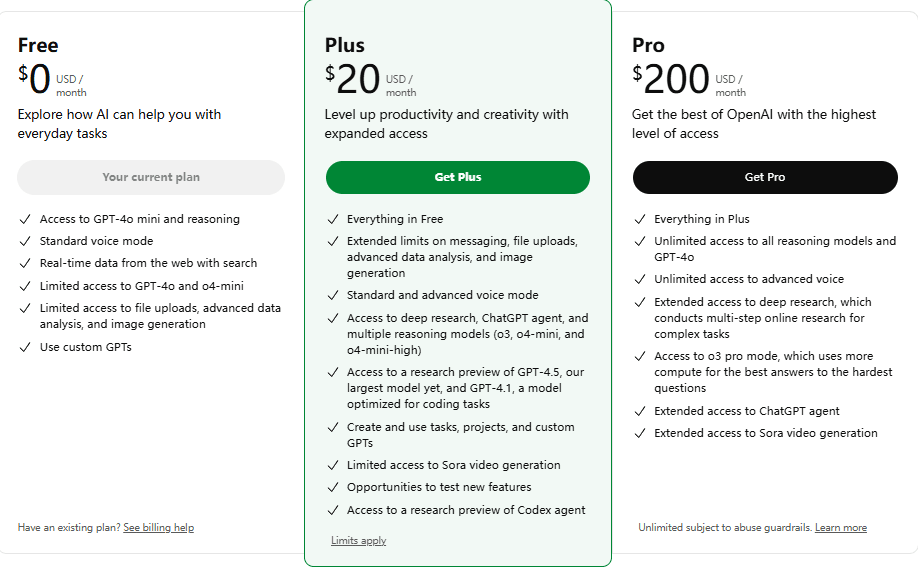Click checkmark beside Everything in Free
Viewport: 918px width, 568px height.
(x=332, y=219)
